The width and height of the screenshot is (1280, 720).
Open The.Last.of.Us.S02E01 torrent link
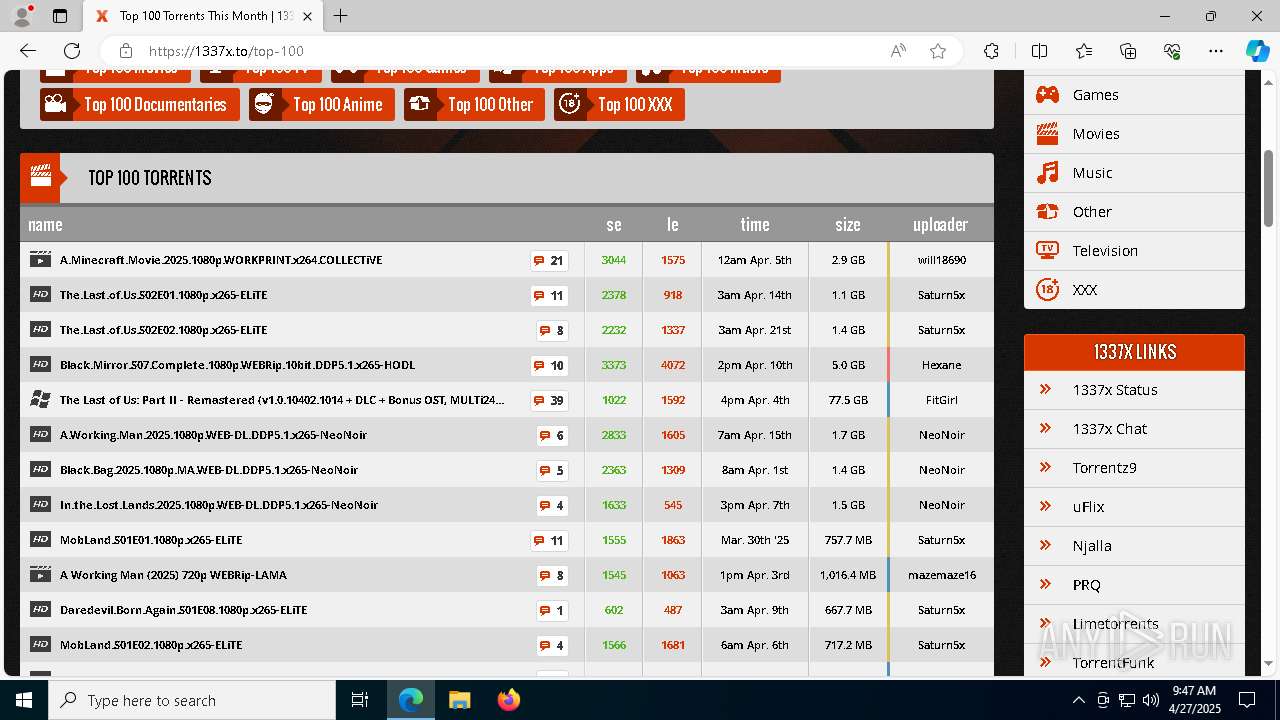[x=163, y=295]
